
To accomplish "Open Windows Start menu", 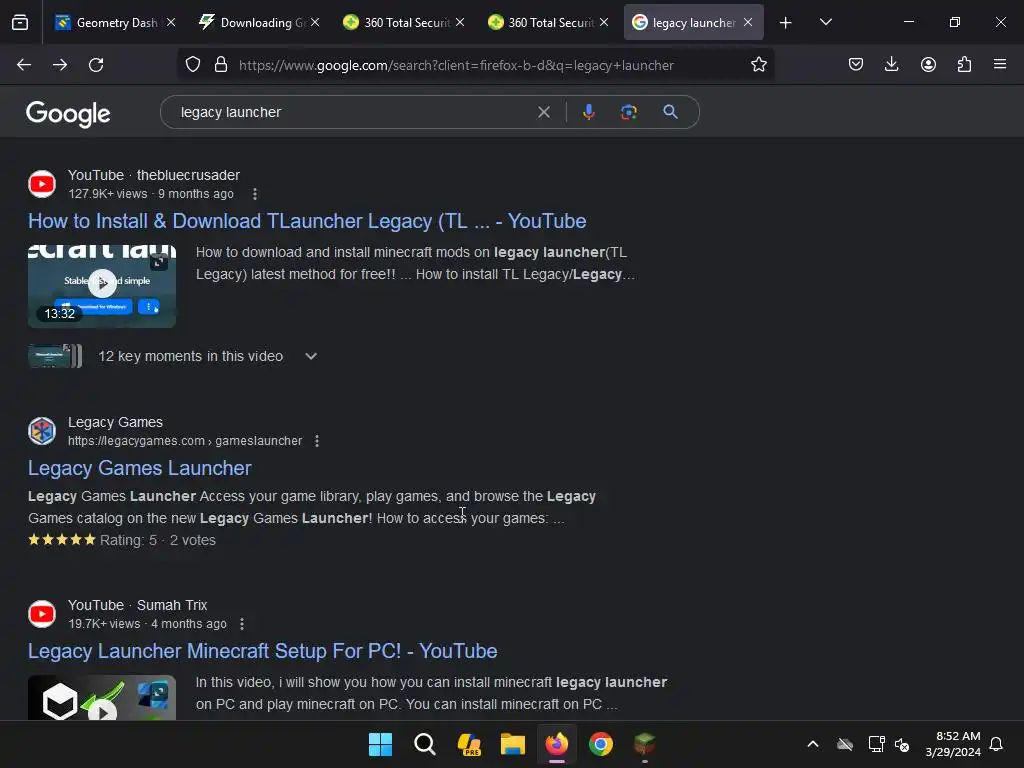I will pos(380,744).
